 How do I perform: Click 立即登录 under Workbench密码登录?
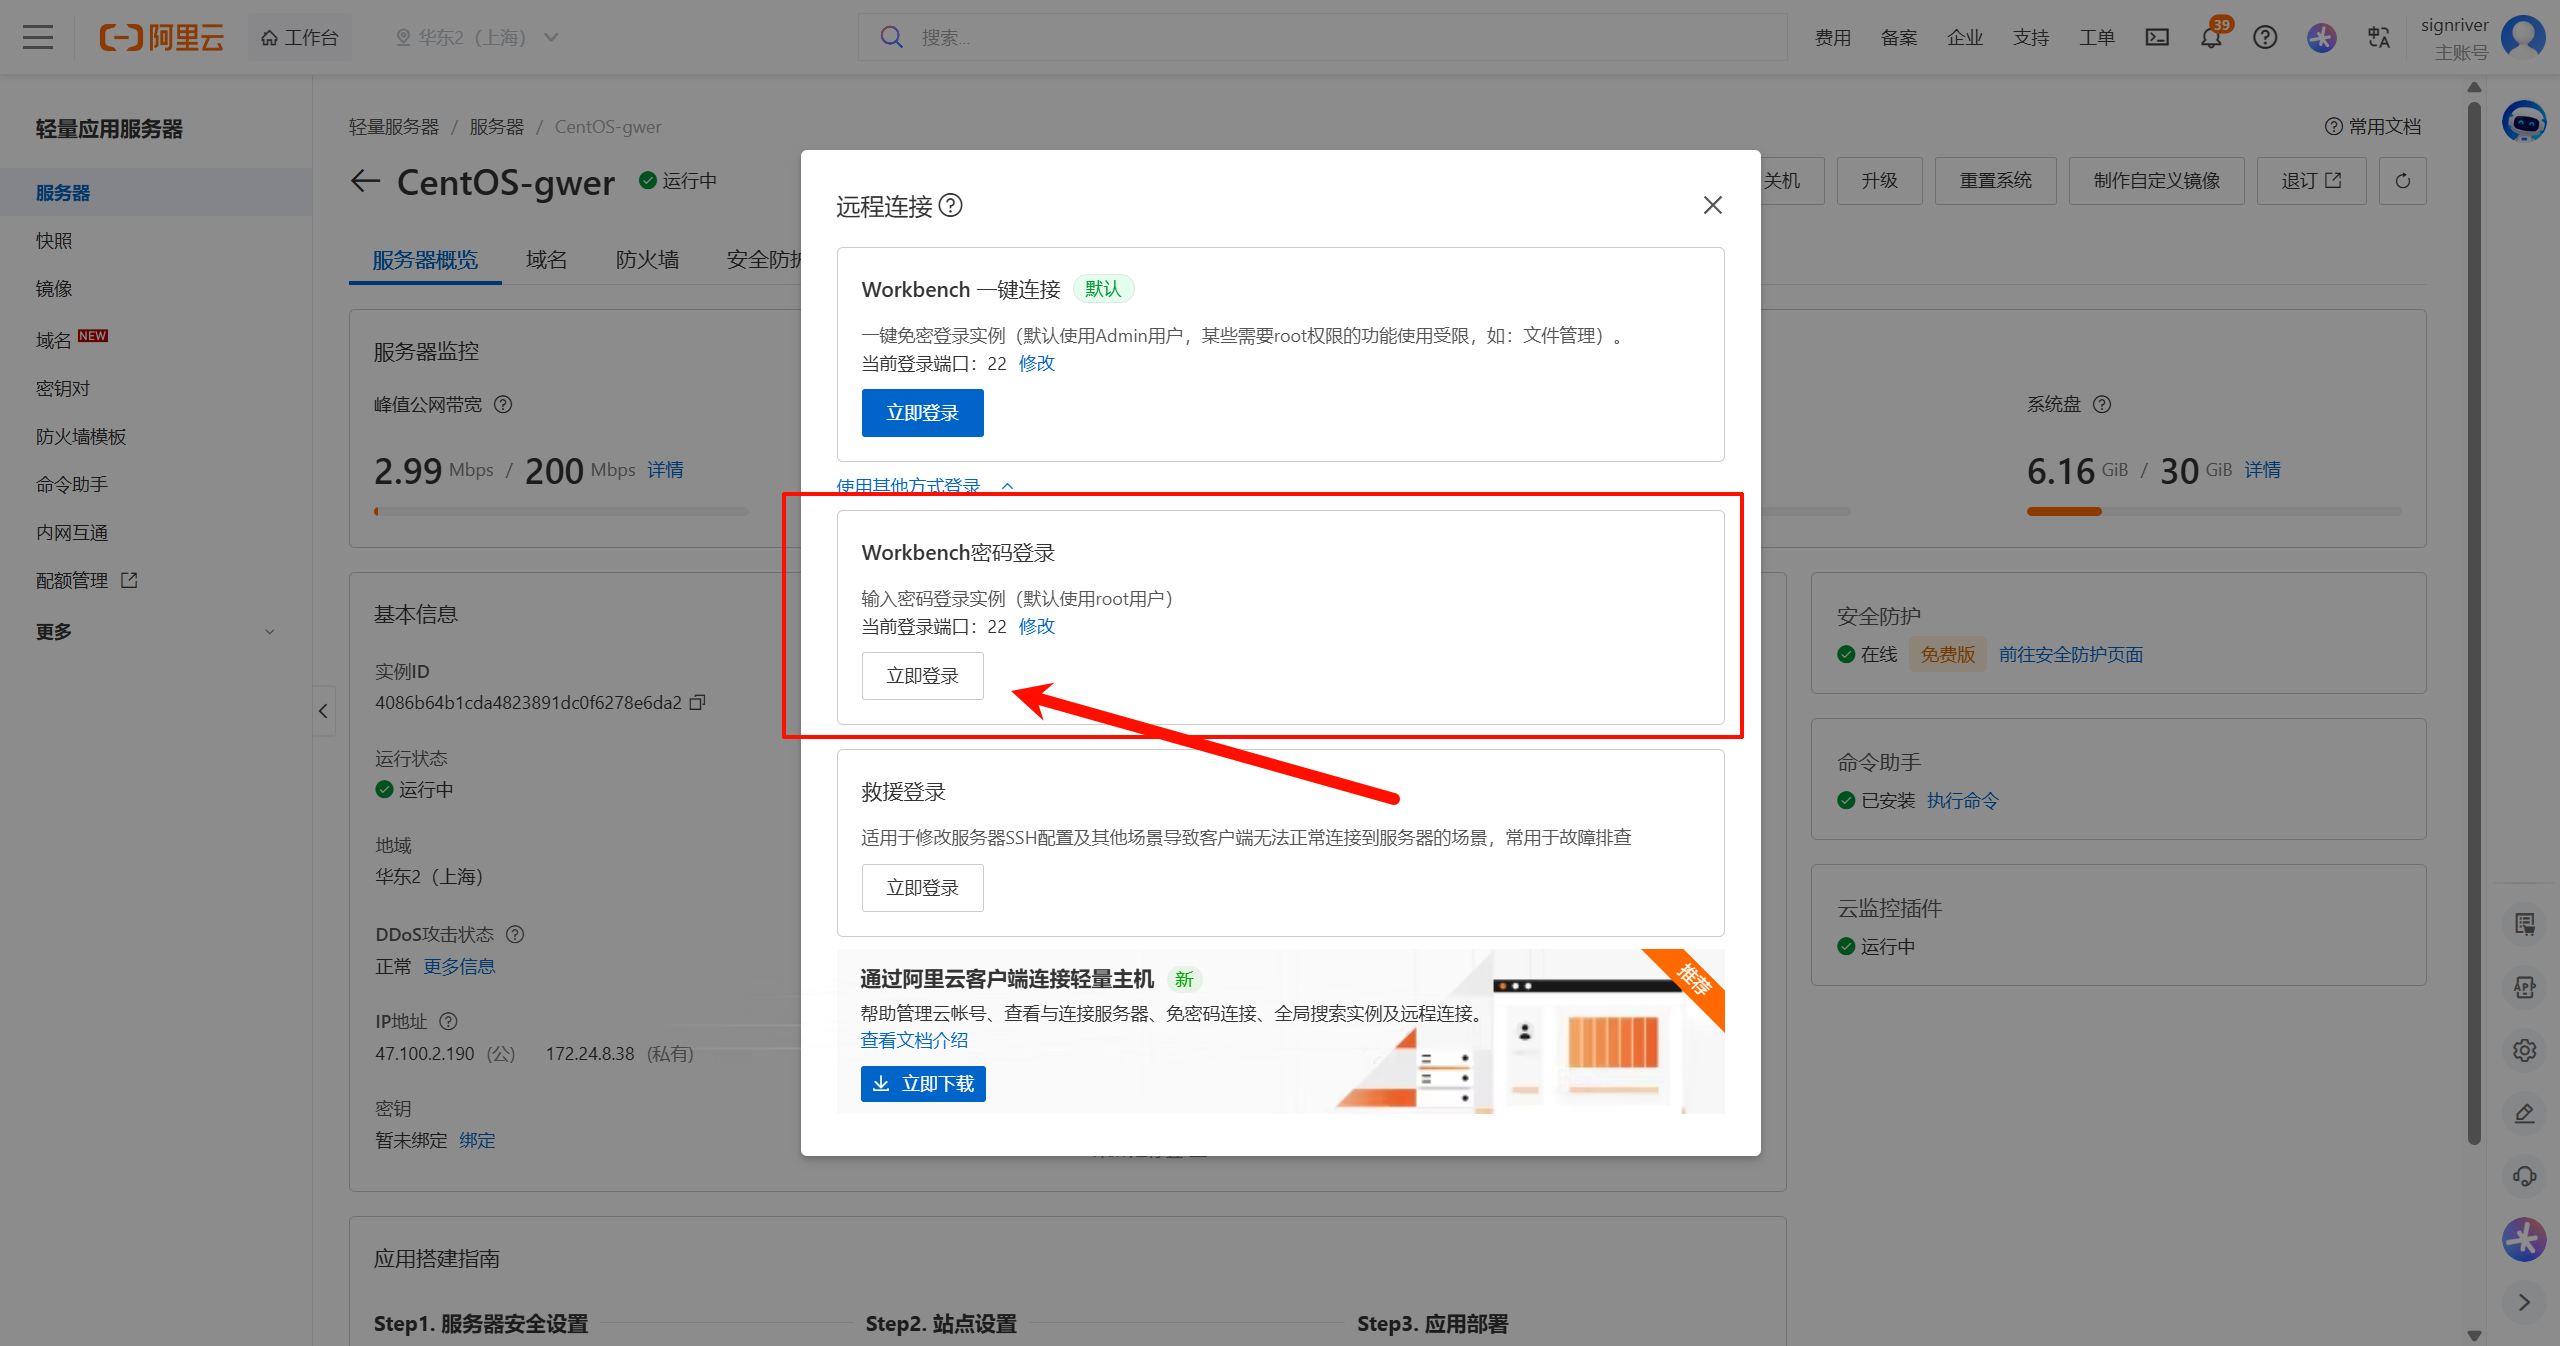coord(922,676)
